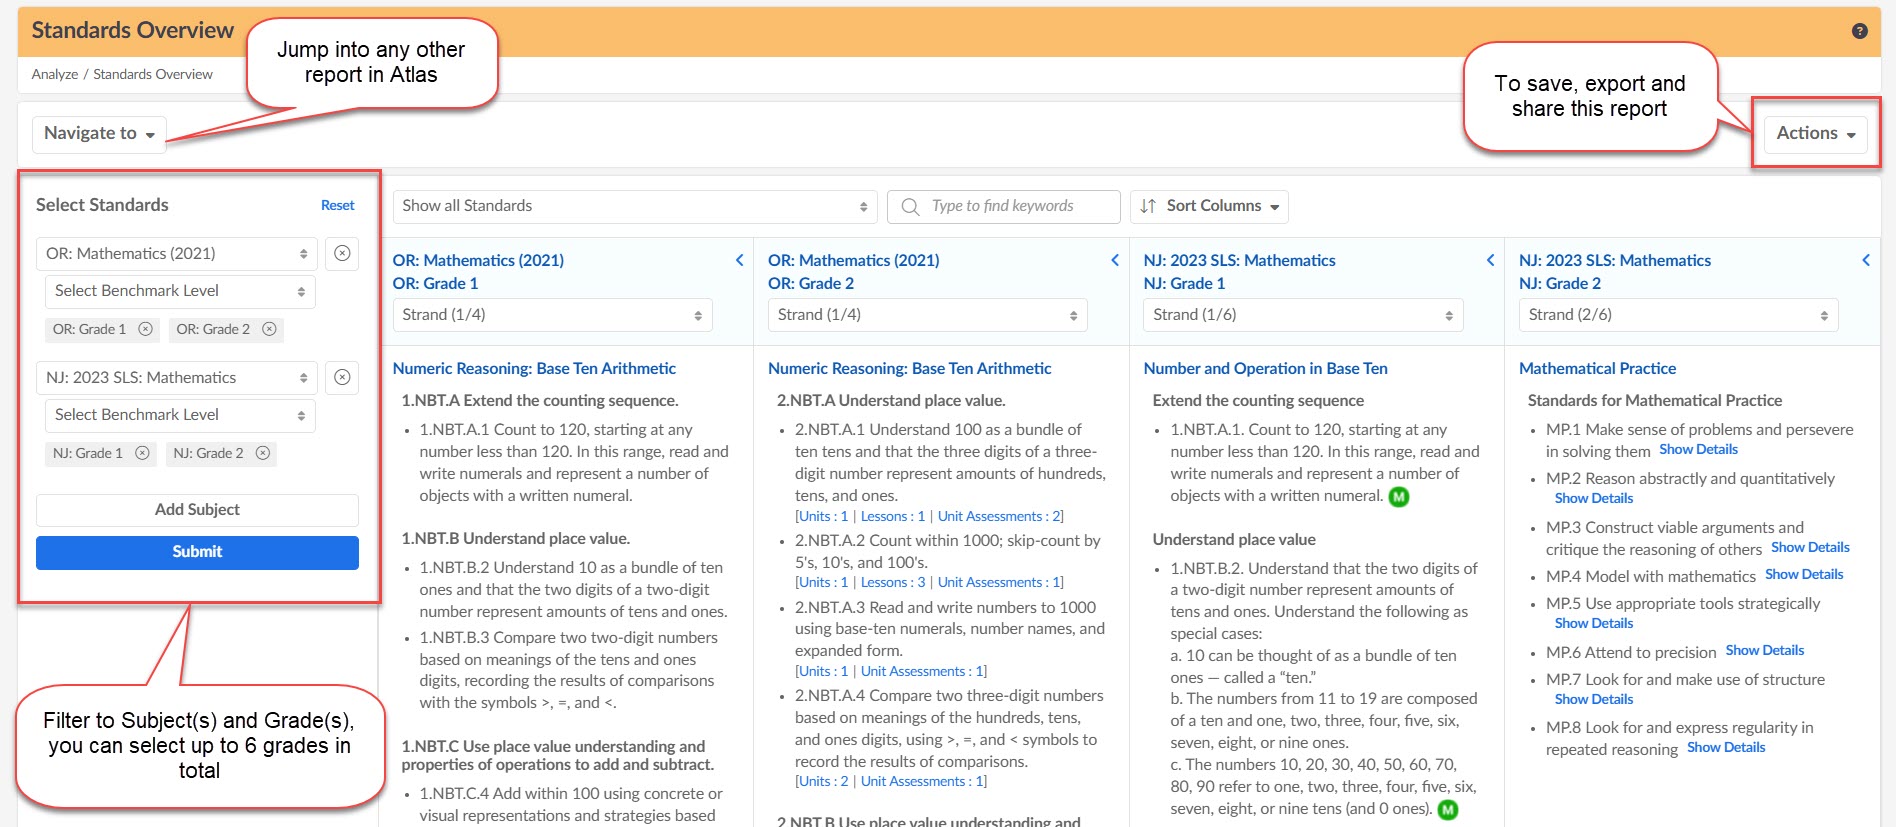Open Strand (1/6) select for NJ: Grade 1
The height and width of the screenshot is (827, 1896).
[x=1303, y=315]
